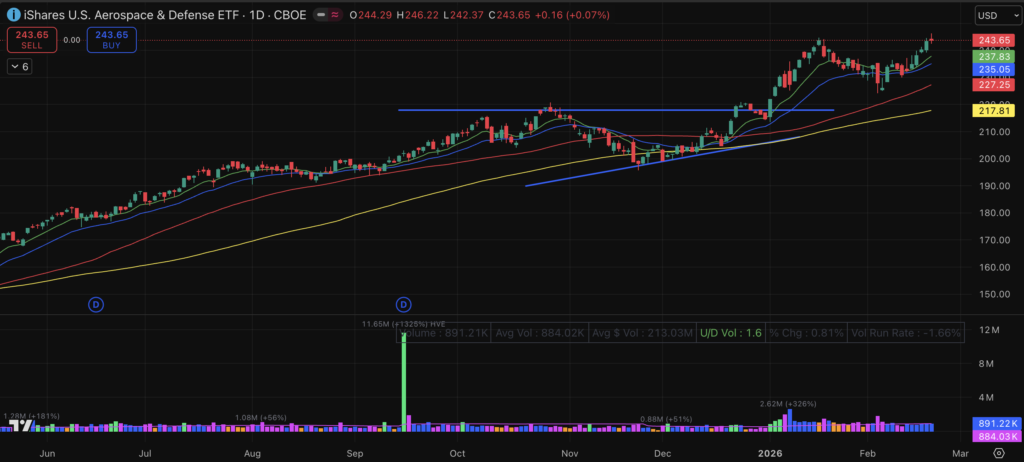Click the dividend 'D' marker near September
This screenshot has height=462, width=1024.
click(x=404, y=304)
